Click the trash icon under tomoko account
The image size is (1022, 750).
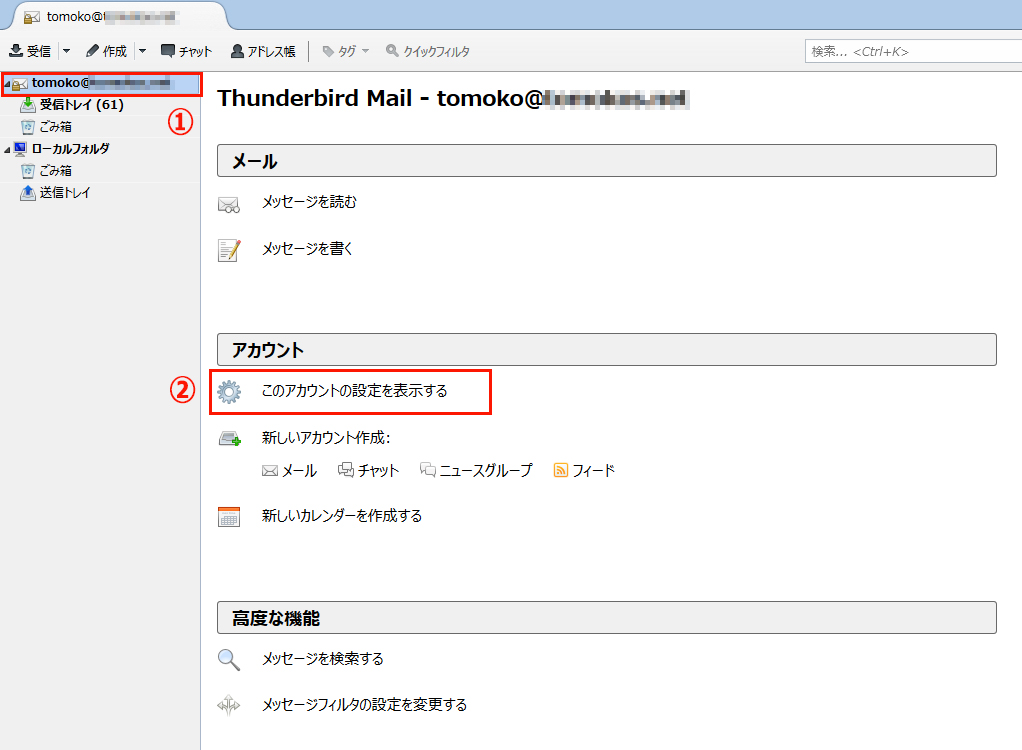point(27,126)
